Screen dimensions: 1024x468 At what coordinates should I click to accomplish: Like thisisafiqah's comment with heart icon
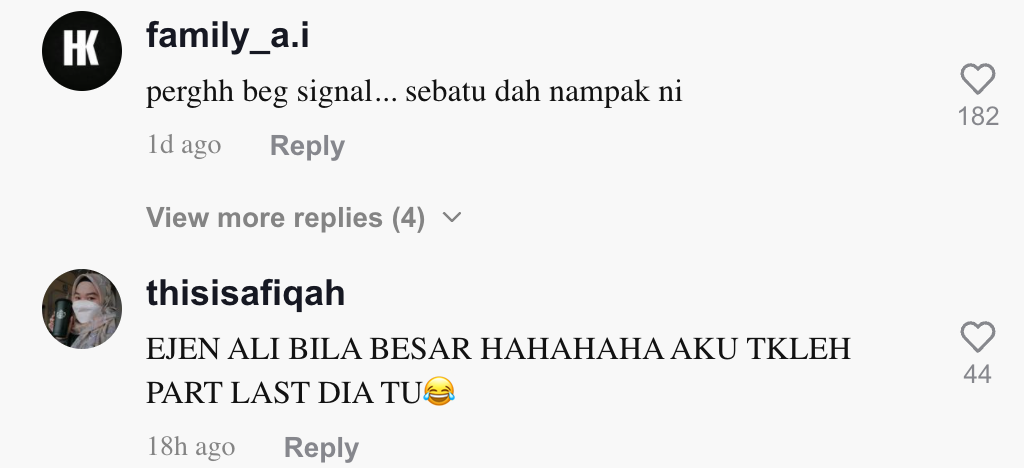tap(978, 337)
